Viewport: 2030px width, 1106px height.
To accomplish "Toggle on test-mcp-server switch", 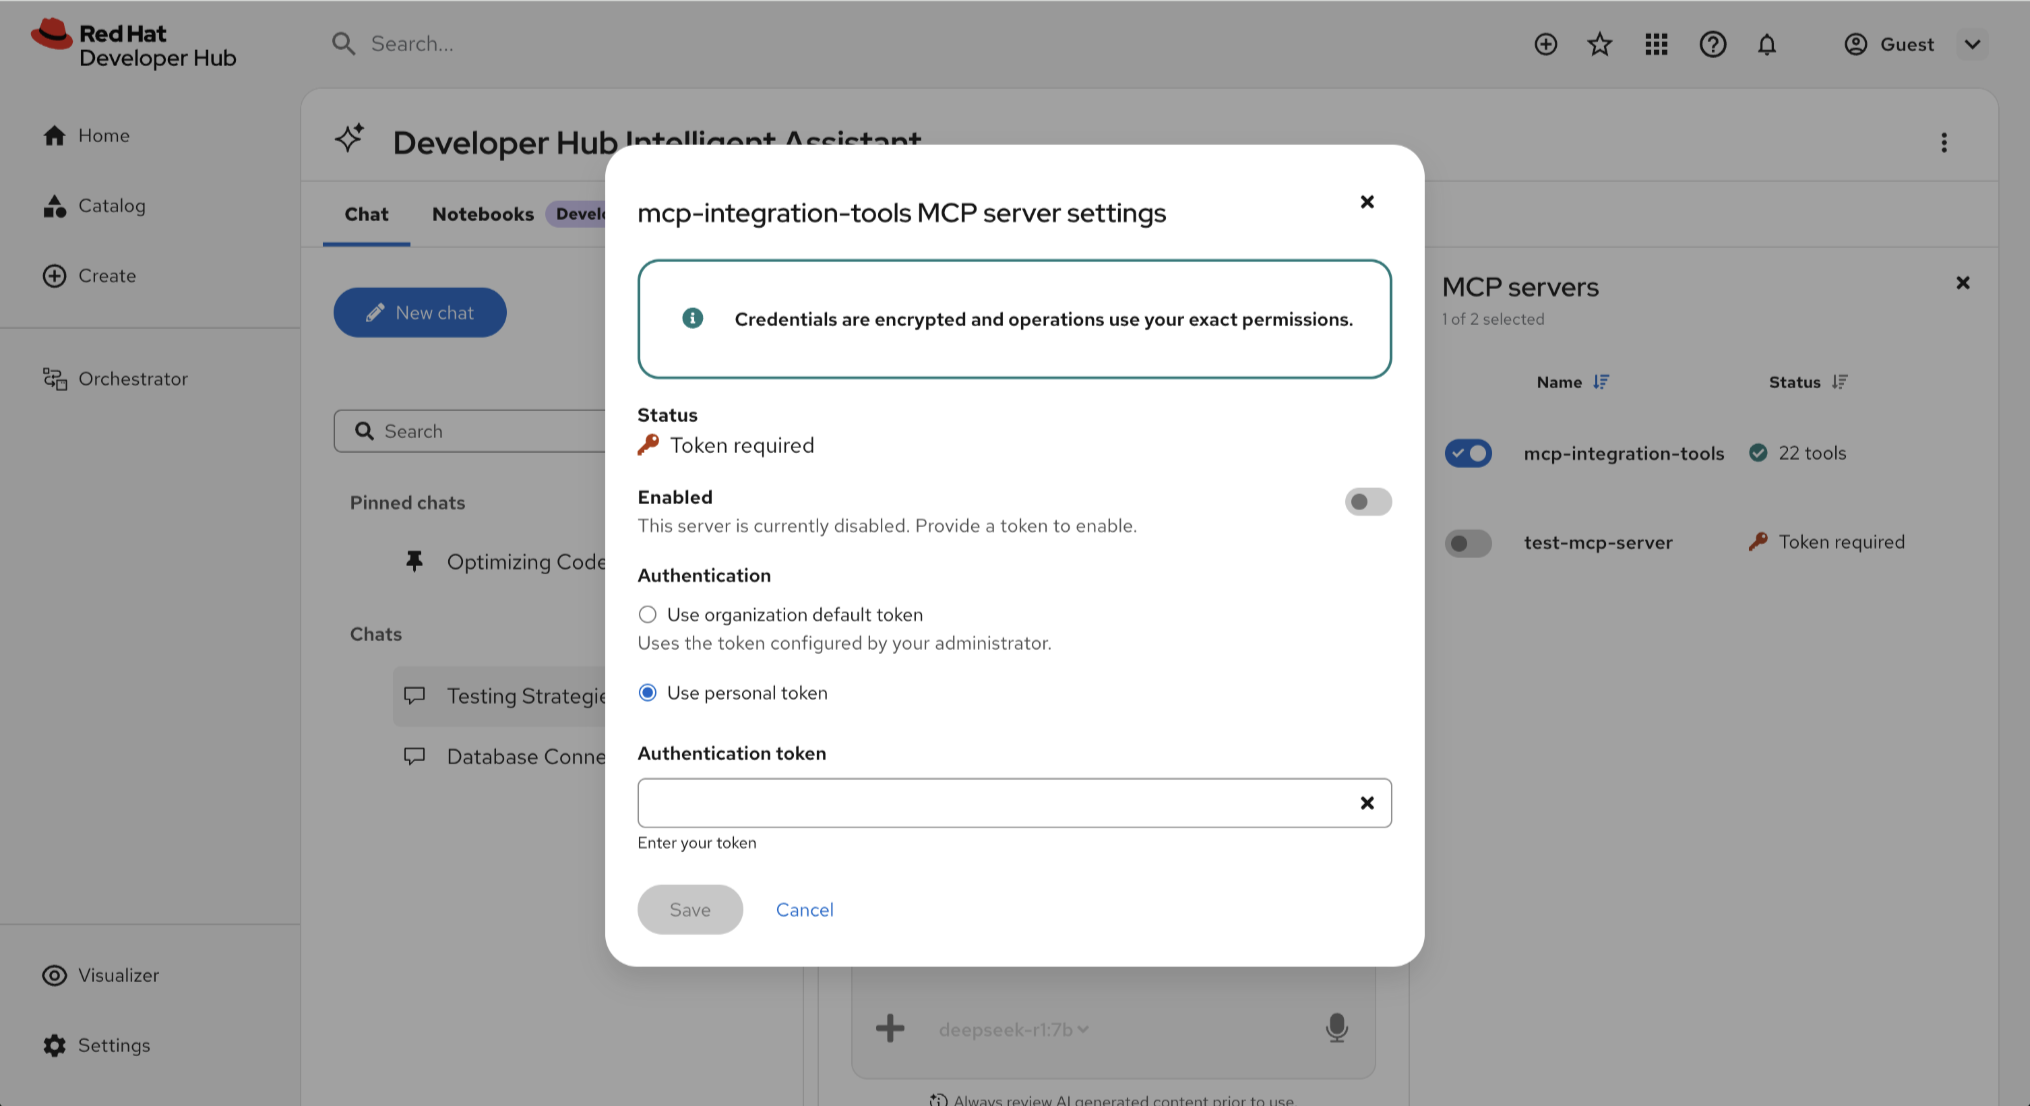I will (1468, 543).
